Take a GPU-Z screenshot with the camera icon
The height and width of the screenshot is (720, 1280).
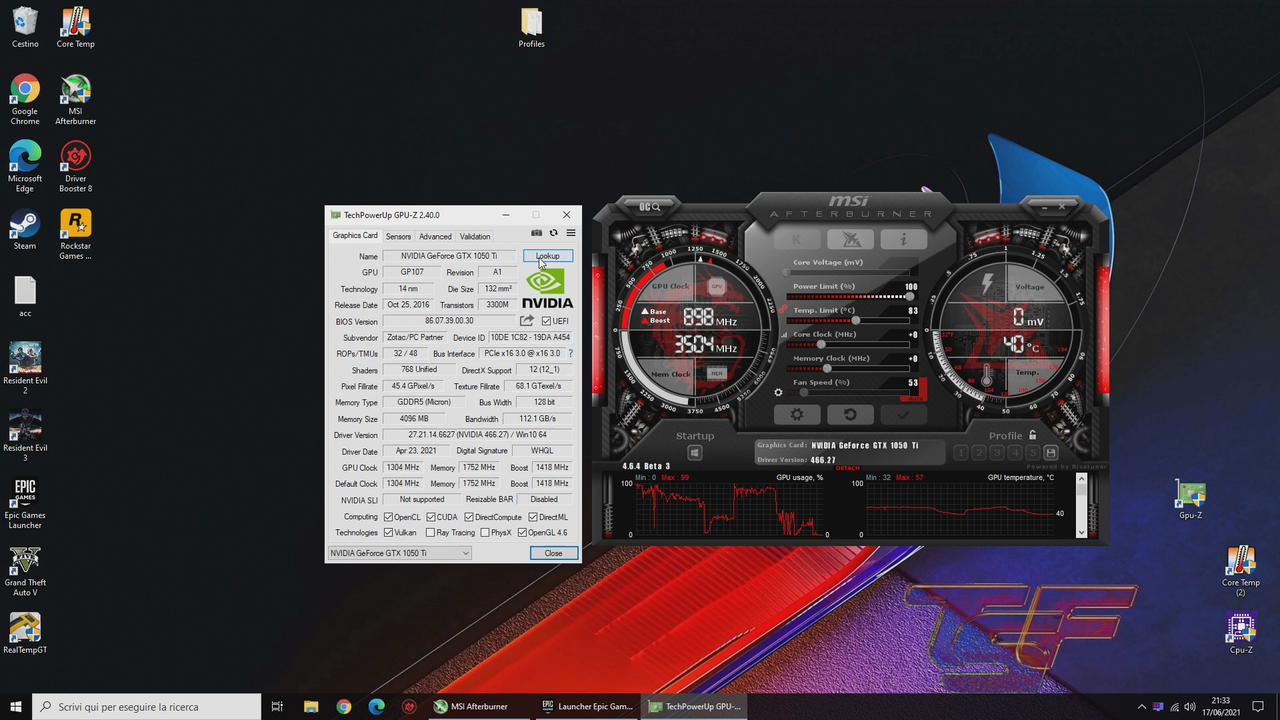536,233
